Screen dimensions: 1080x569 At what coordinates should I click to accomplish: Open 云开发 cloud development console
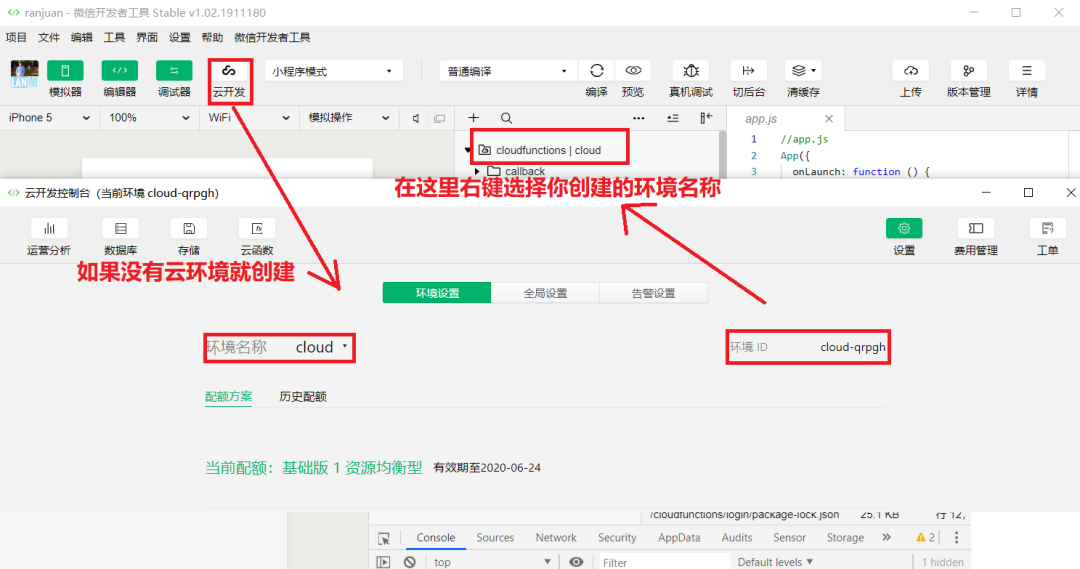229,71
